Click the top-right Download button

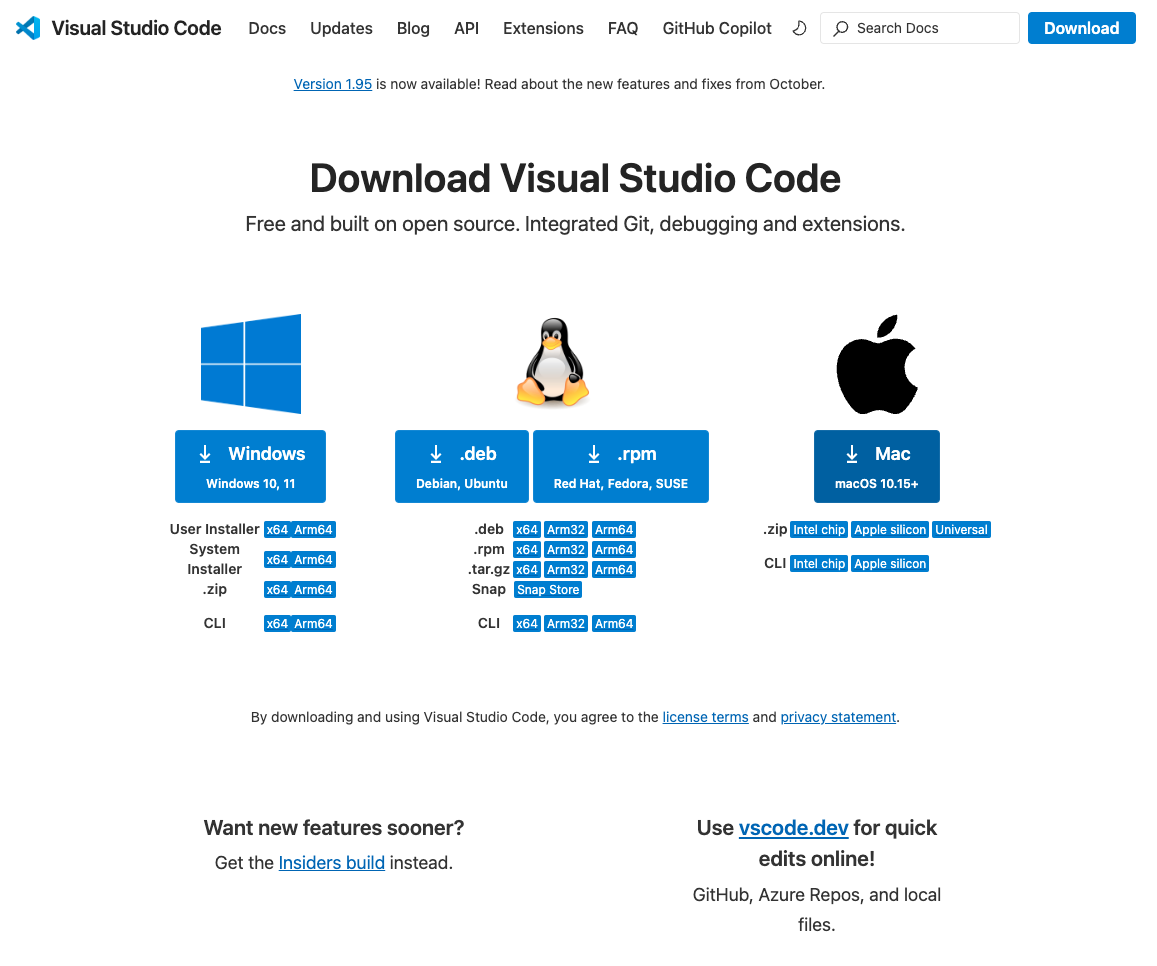coord(1081,28)
